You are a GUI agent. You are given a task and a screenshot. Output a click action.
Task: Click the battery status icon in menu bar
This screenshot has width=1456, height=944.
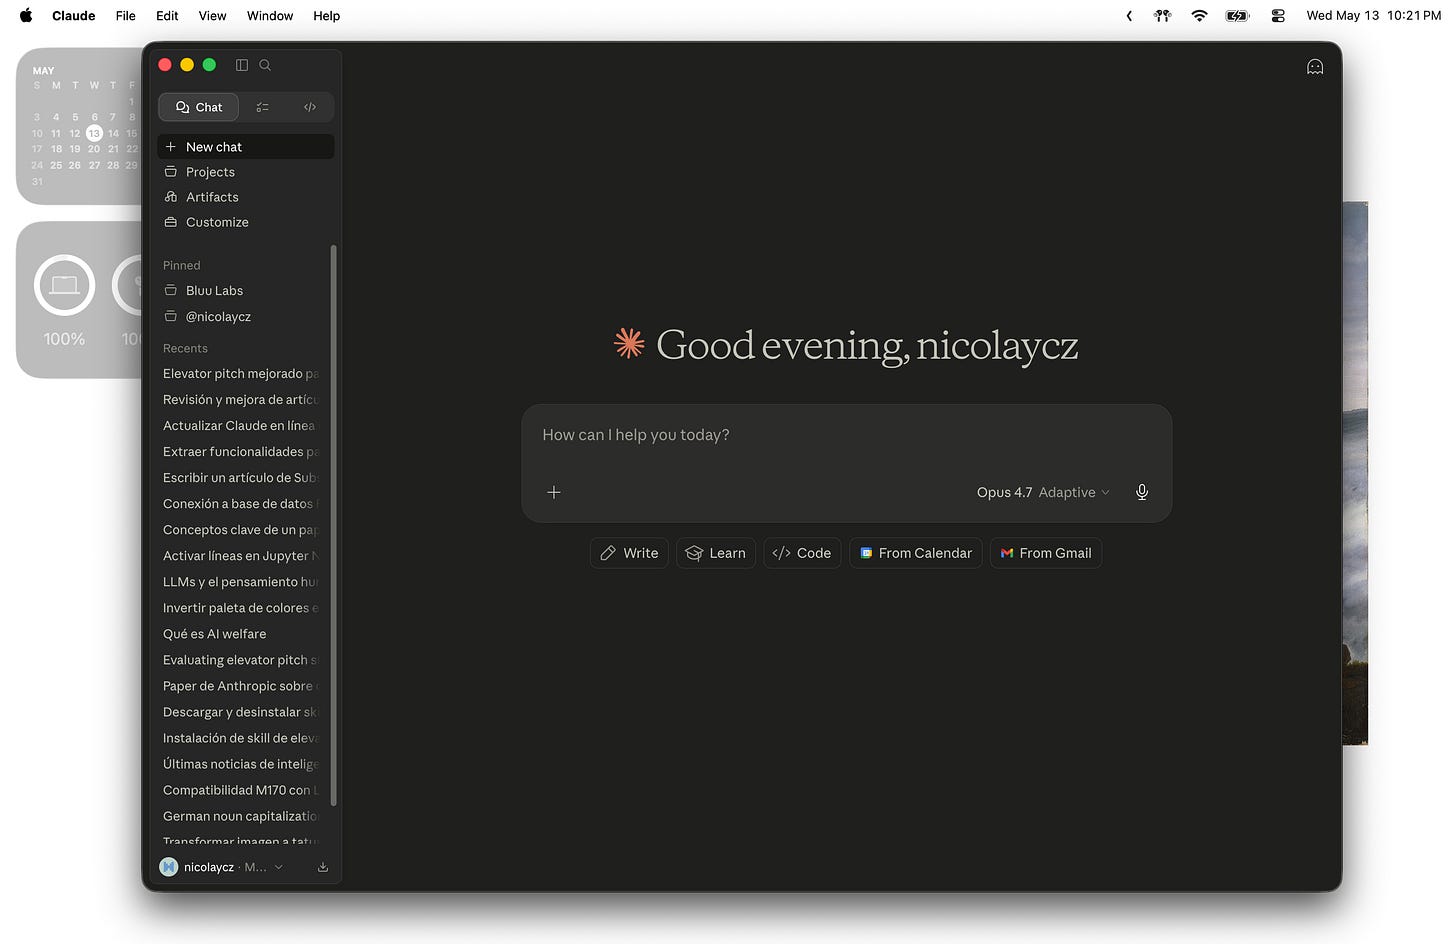pos(1238,16)
